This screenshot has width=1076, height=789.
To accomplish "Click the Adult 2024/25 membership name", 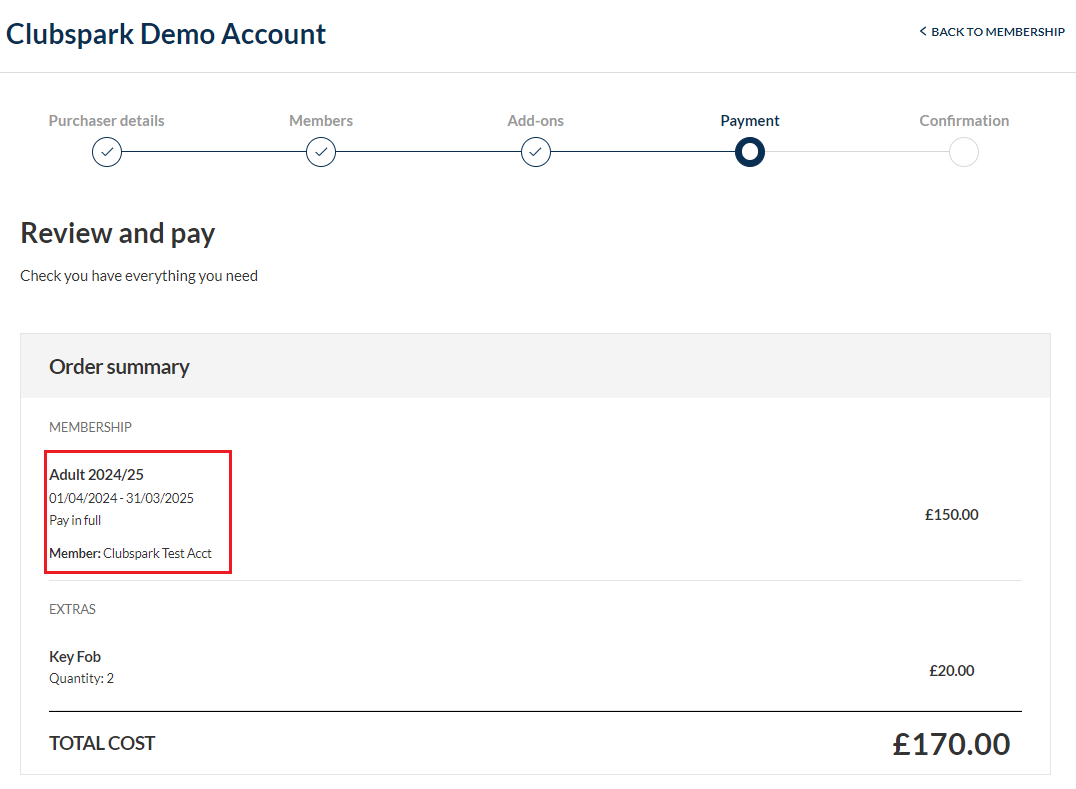I will [x=97, y=475].
